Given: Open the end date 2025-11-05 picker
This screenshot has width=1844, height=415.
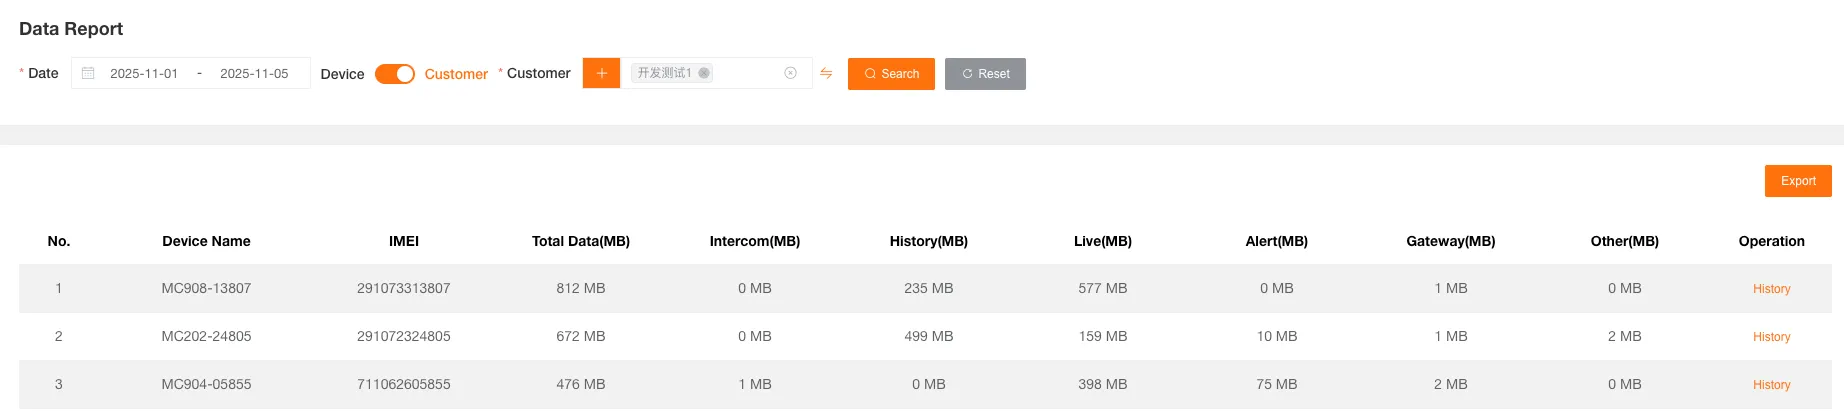Looking at the screenshot, I should pyautogui.click(x=254, y=74).
